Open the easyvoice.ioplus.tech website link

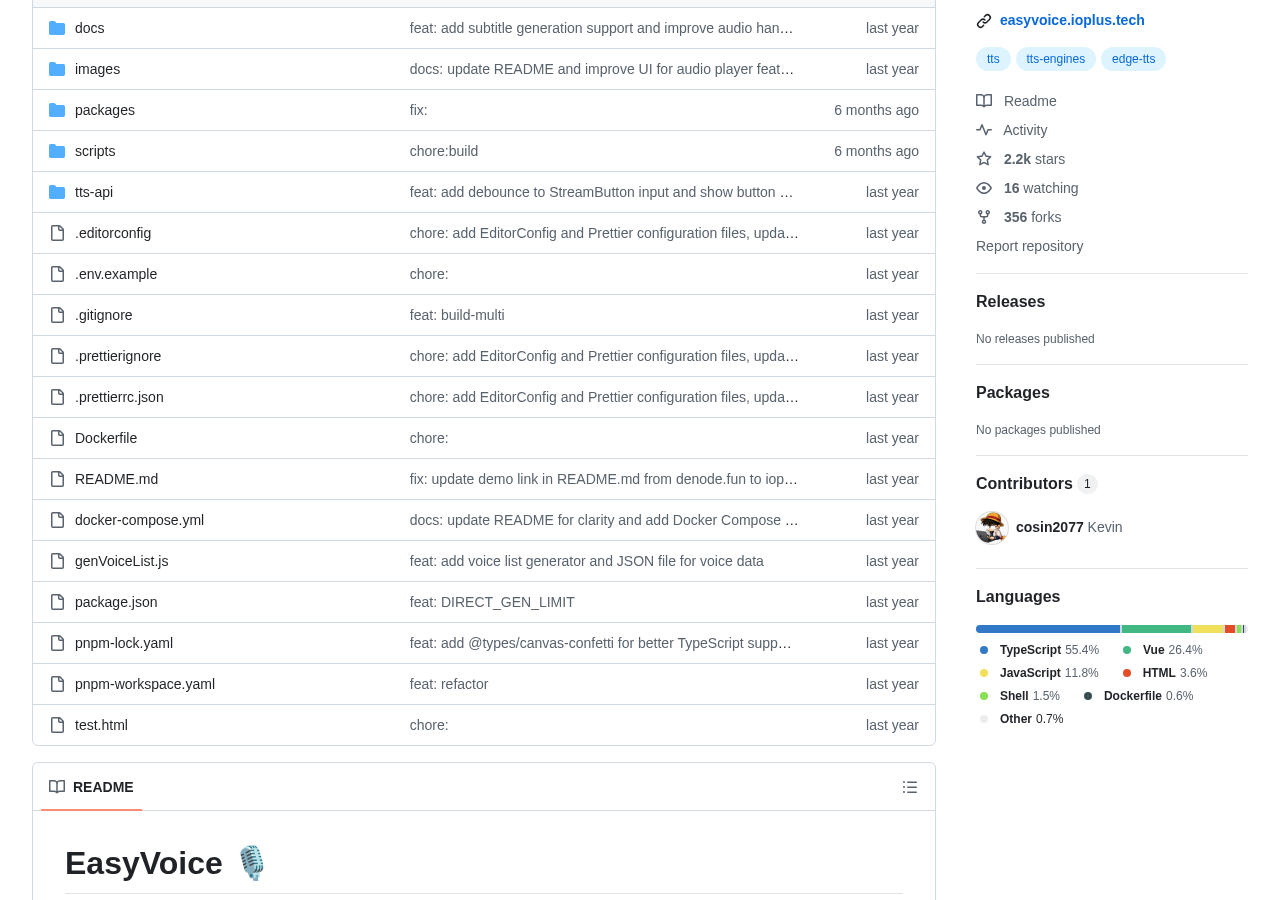[x=1072, y=20]
